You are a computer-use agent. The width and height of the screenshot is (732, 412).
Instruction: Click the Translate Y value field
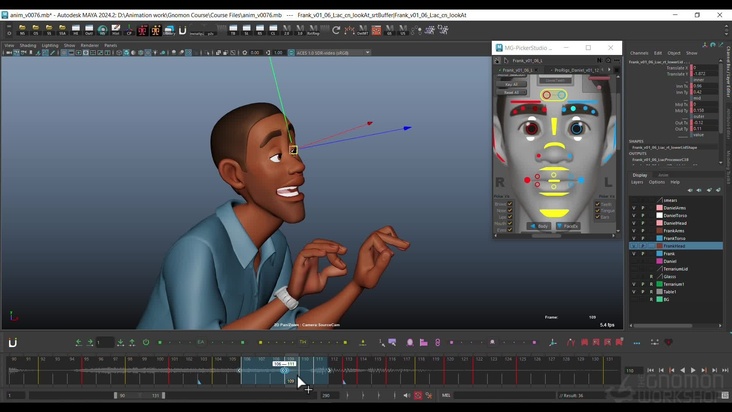coord(705,74)
